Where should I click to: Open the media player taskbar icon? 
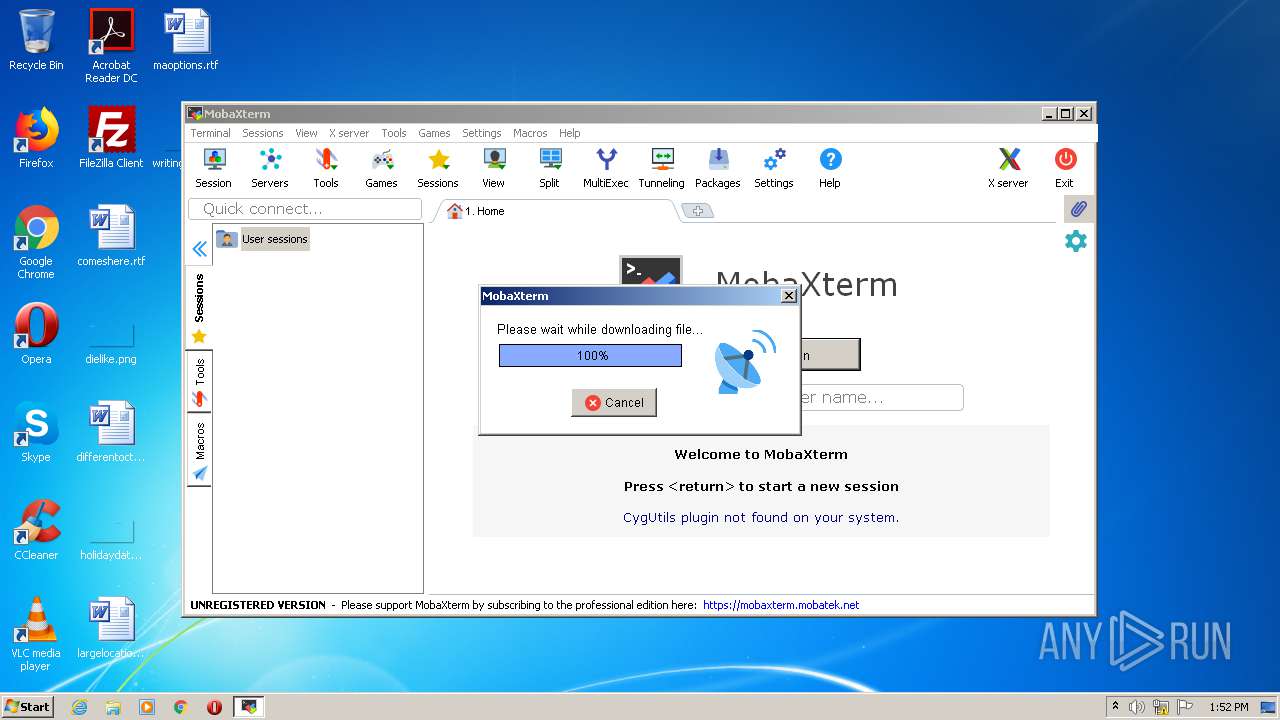click(147, 707)
